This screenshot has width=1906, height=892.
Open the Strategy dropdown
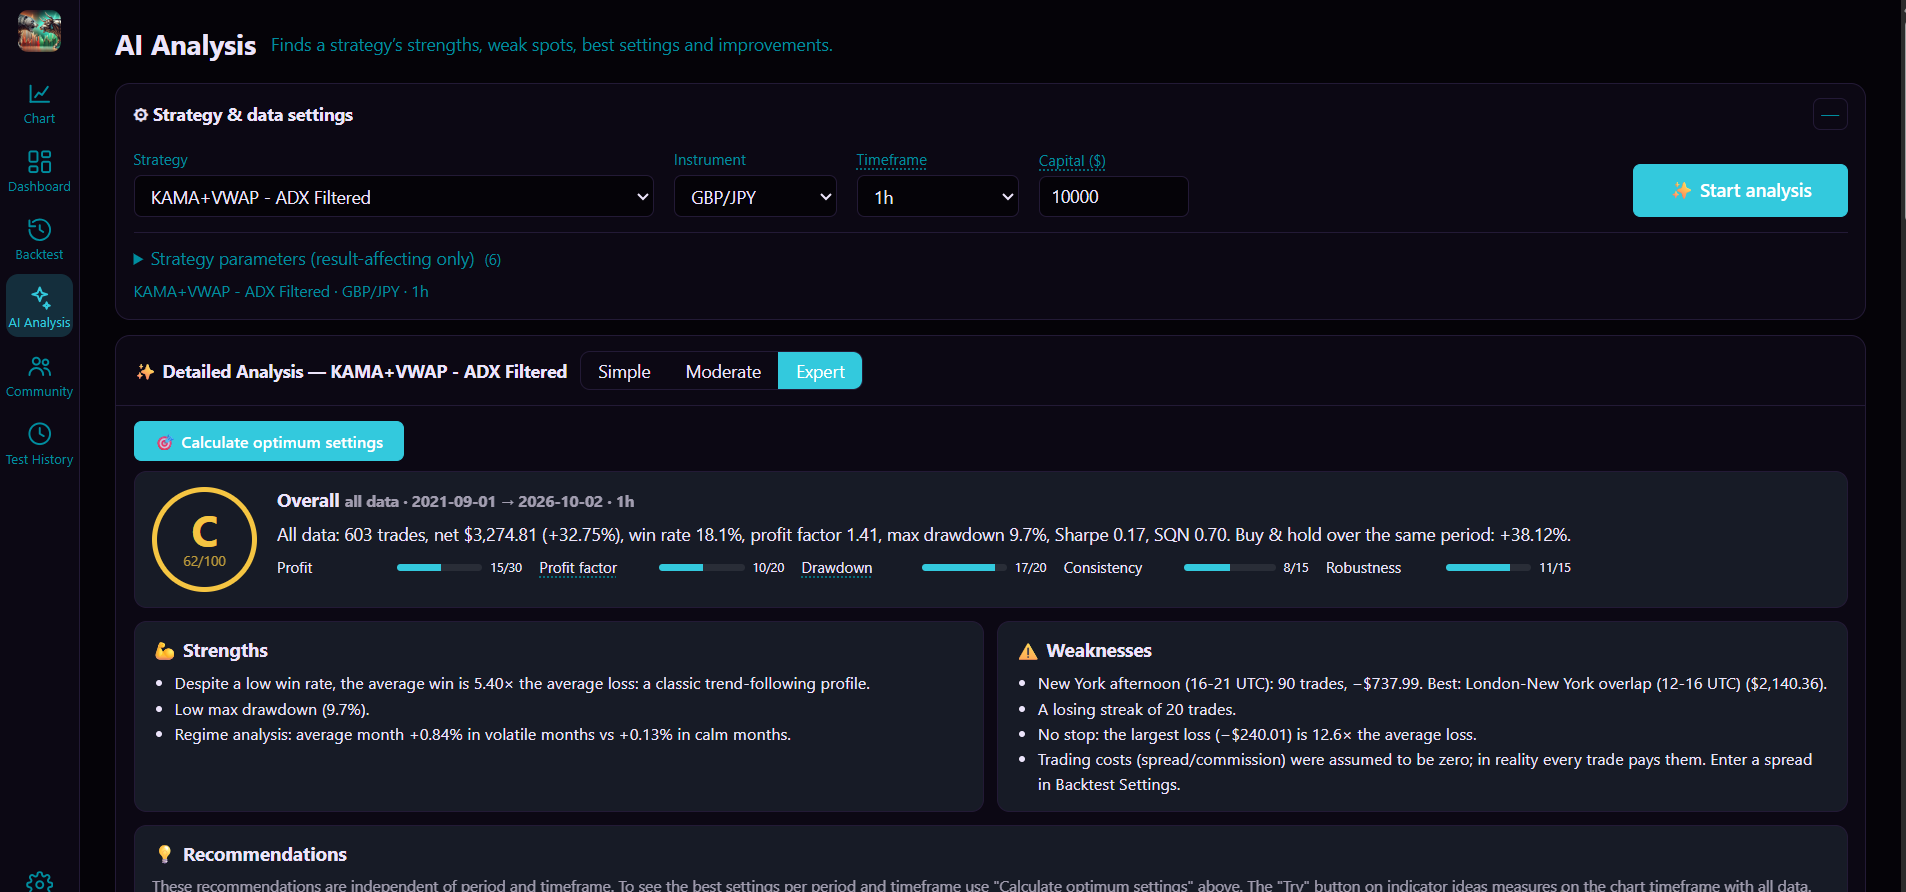pos(394,197)
